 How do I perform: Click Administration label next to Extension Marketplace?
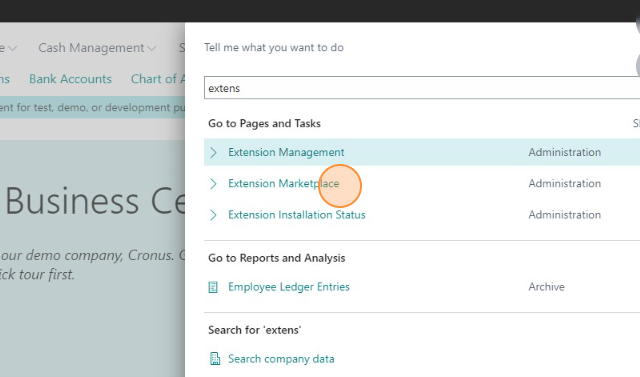[564, 184]
